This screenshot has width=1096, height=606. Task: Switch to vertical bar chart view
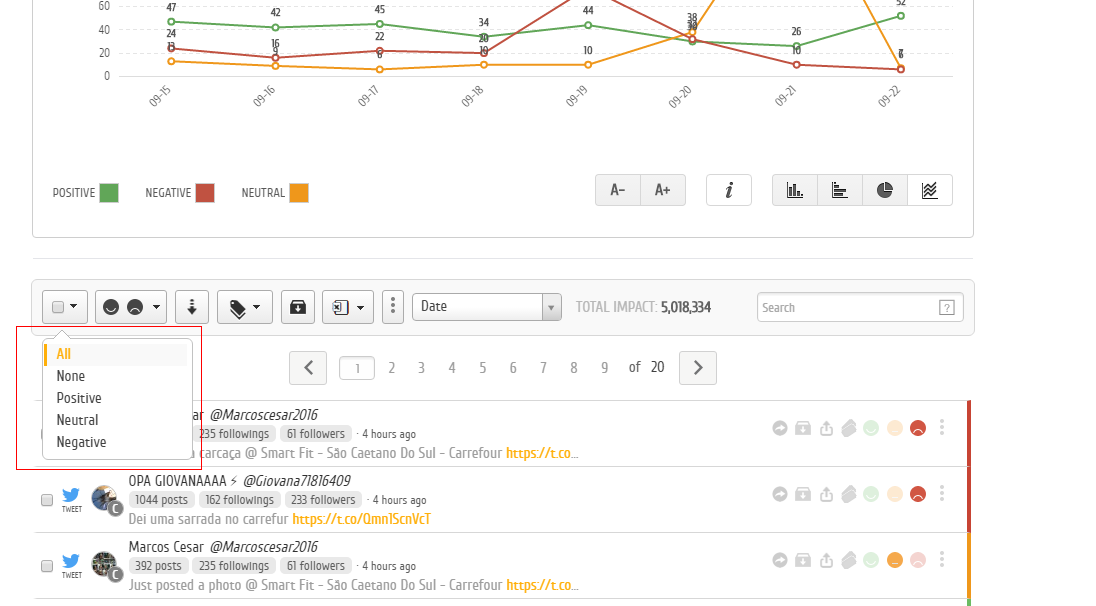(x=795, y=190)
